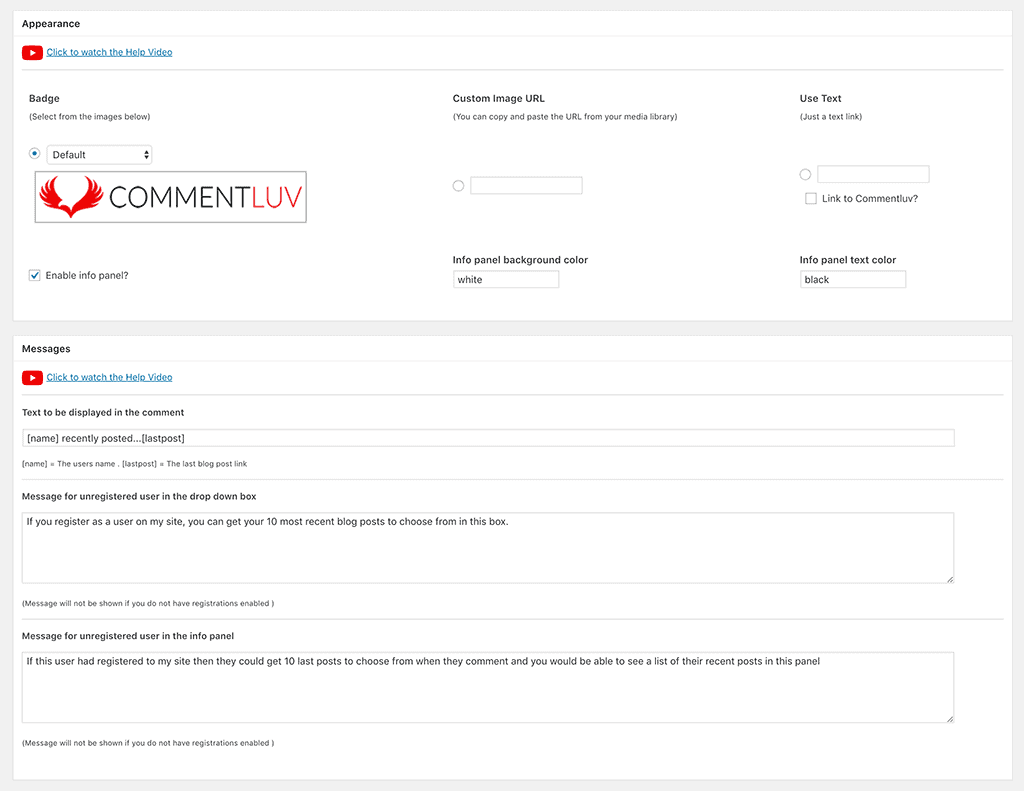This screenshot has width=1024, height=791.
Task: Disable the Enable info panel checkbox
Action: tap(34, 275)
